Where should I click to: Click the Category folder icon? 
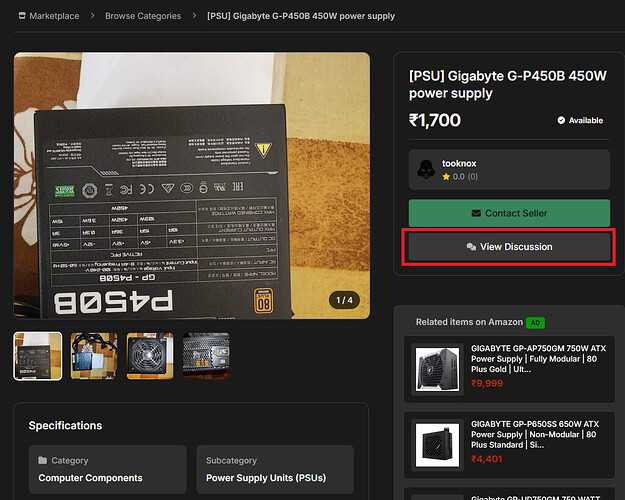(x=43, y=460)
